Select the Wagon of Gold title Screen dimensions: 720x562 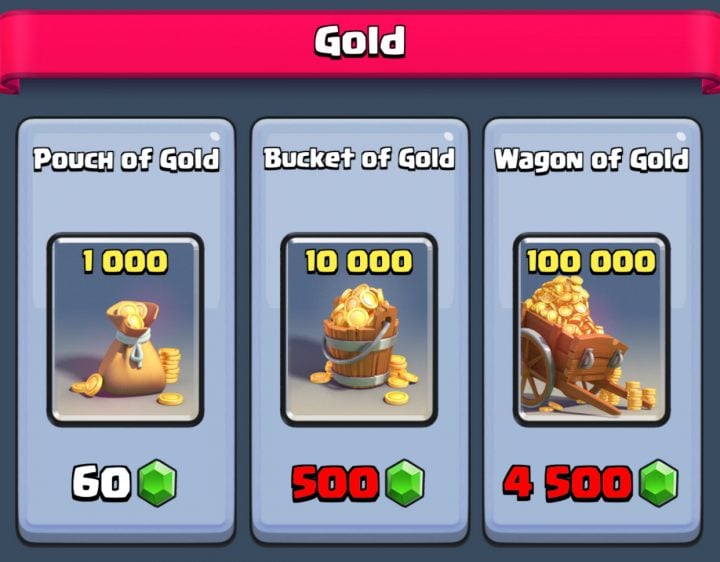coord(592,160)
